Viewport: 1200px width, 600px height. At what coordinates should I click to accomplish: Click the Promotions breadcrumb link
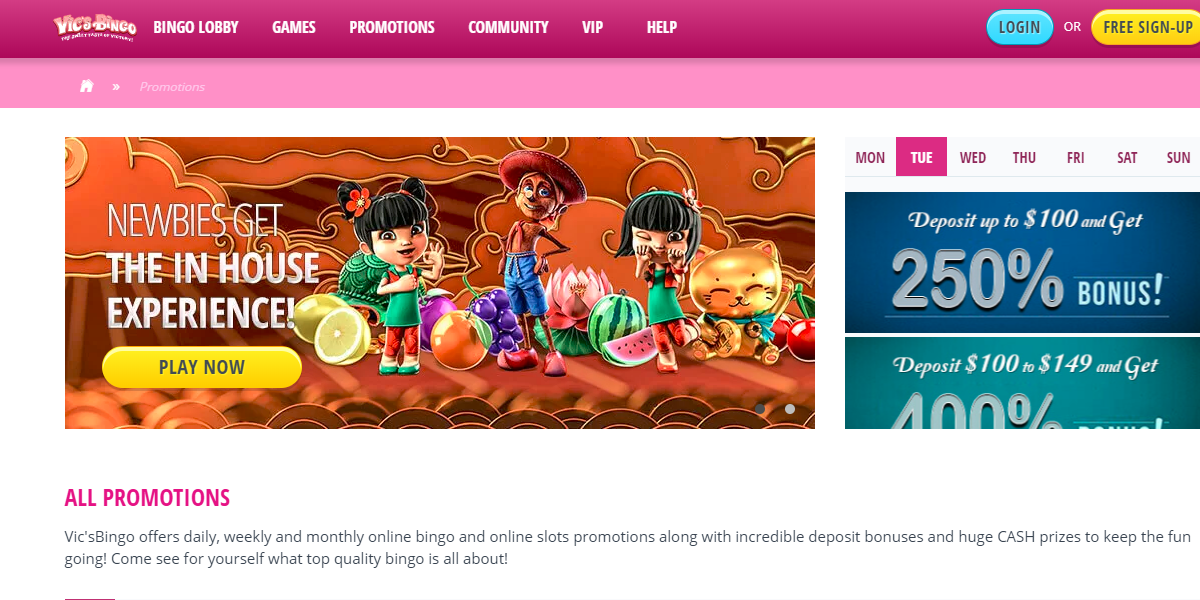(172, 87)
